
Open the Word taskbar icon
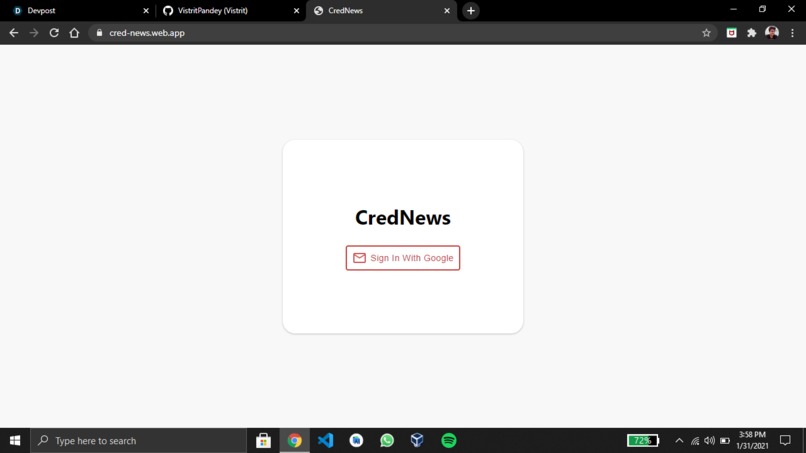click(356, 441)
